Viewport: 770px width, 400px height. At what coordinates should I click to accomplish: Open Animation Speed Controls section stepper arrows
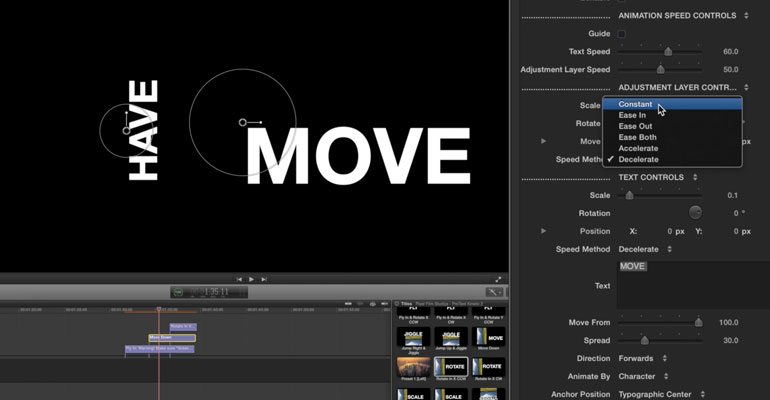(746, 16)
